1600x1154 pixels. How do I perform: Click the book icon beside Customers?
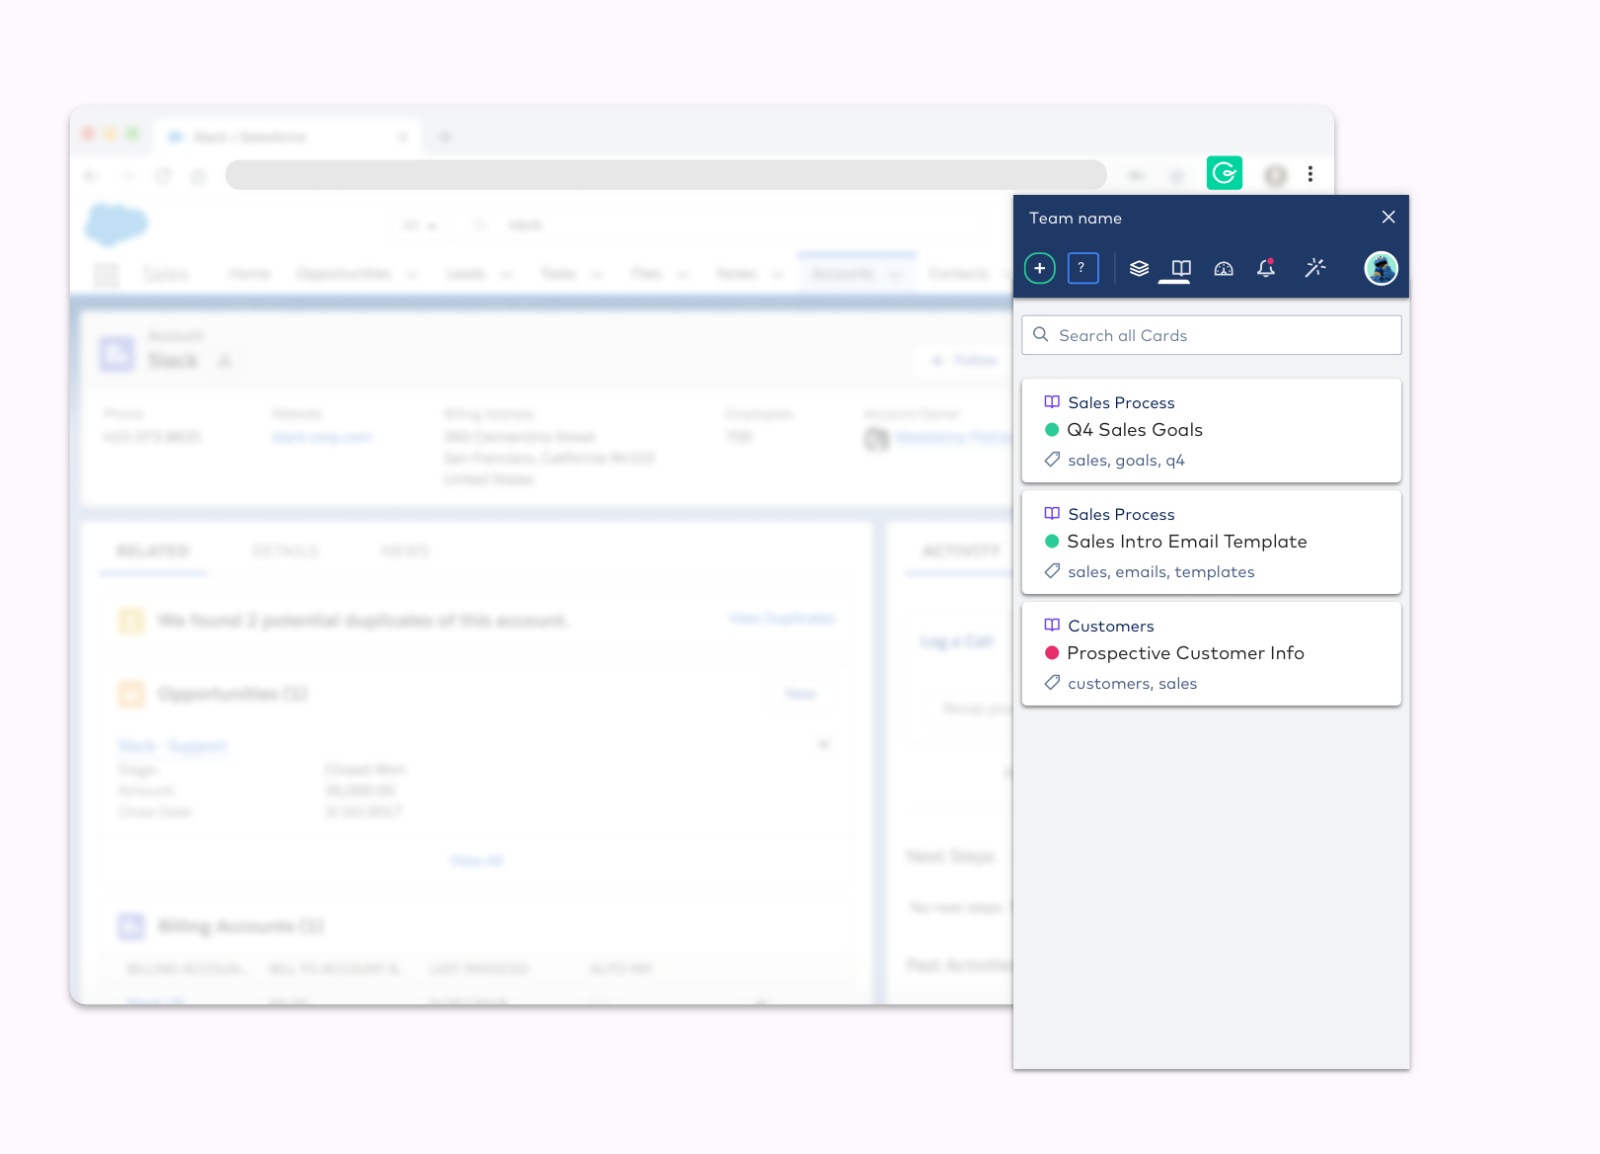click(x=1052, y=625)
